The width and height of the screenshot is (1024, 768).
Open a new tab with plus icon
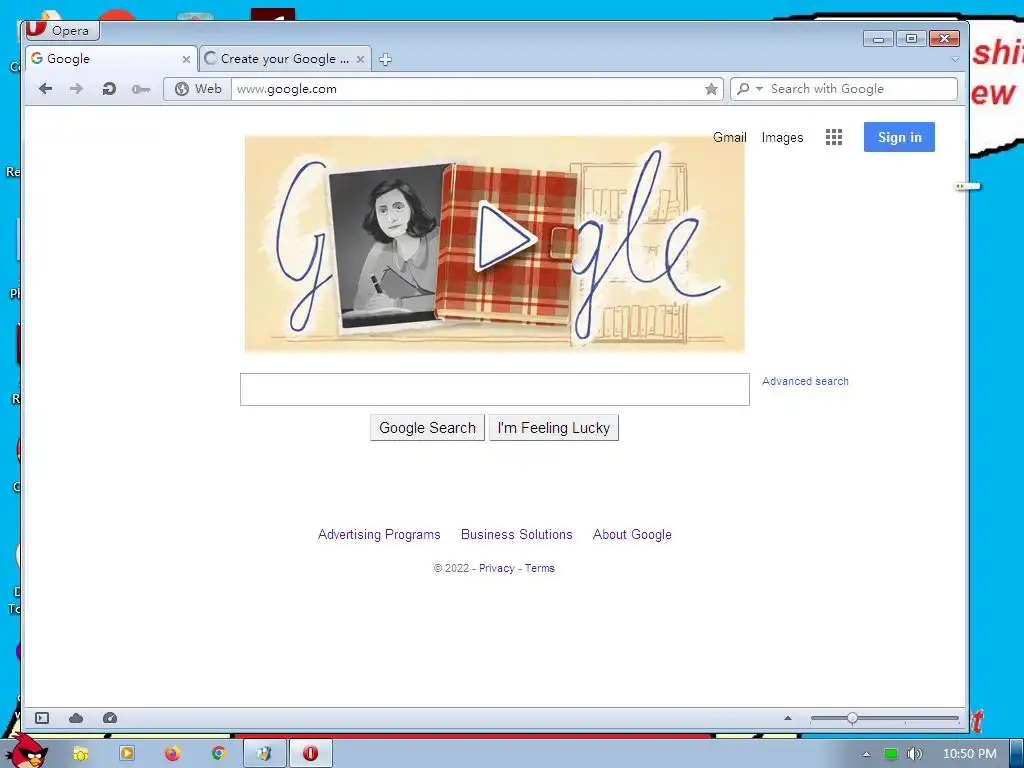(385, 59)
